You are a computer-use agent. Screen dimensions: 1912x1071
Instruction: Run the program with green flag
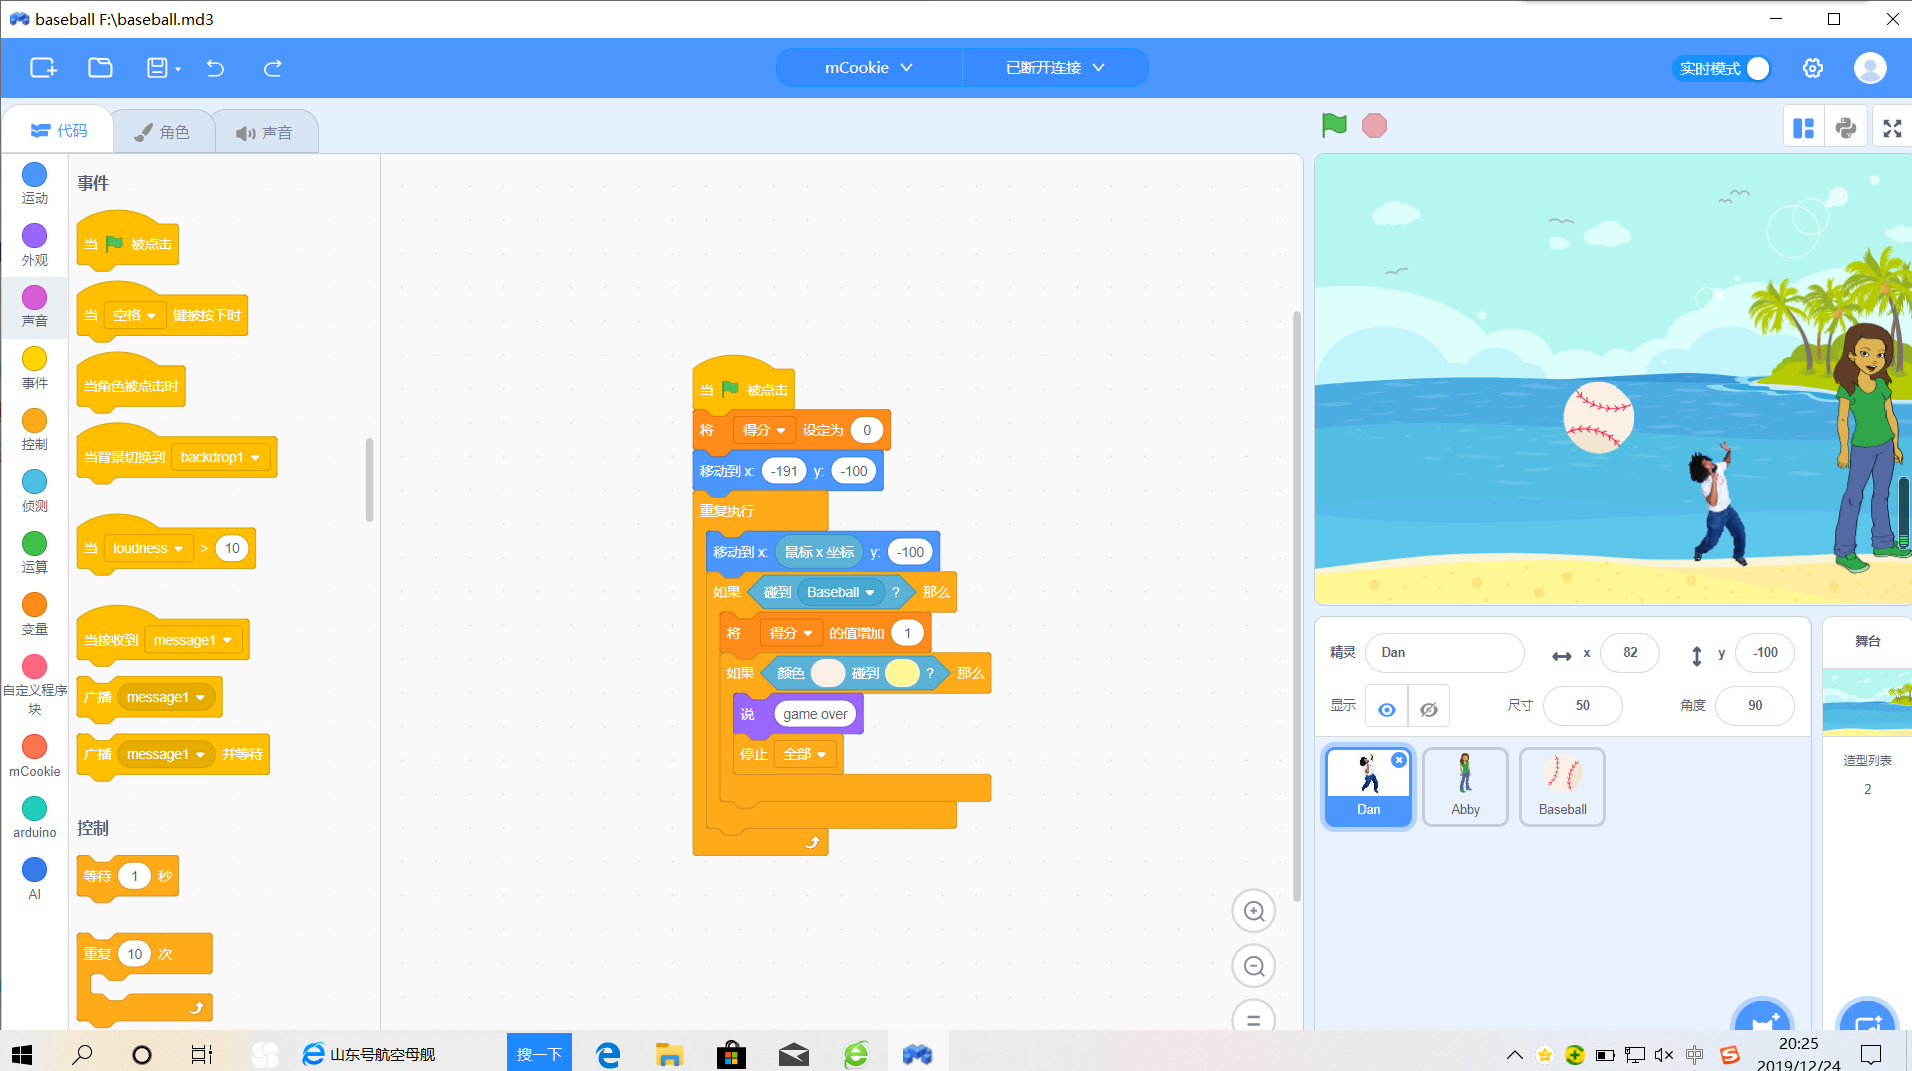(1334, 125)
